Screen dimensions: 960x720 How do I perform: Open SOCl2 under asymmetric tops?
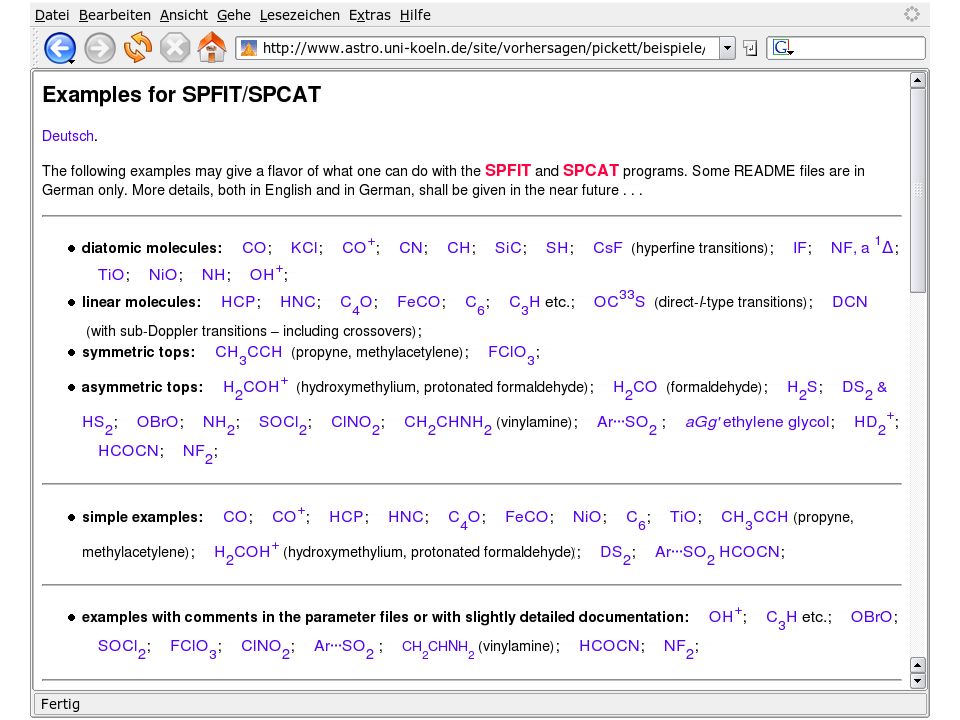pyautogui.click(x=283, y=424)
